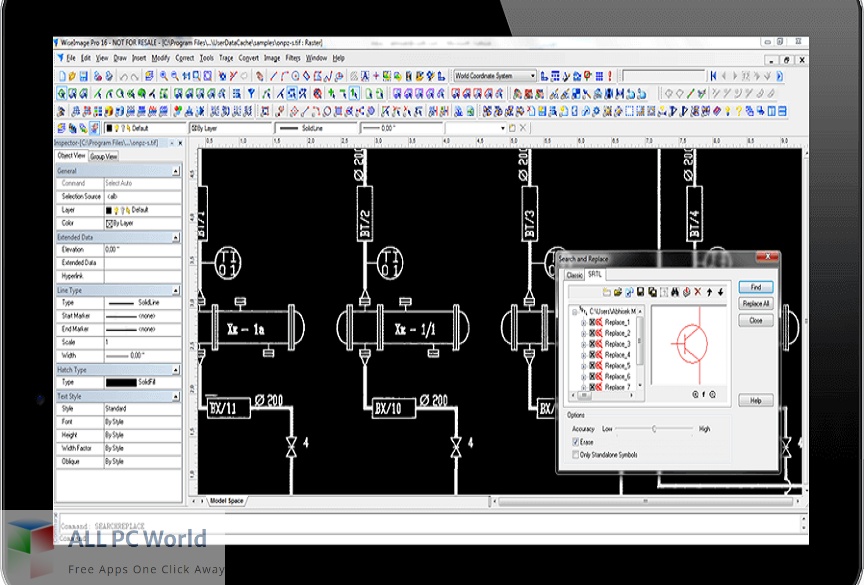
Task: Click zoom-out icon under symbol preview
Action: click(712, 394)
